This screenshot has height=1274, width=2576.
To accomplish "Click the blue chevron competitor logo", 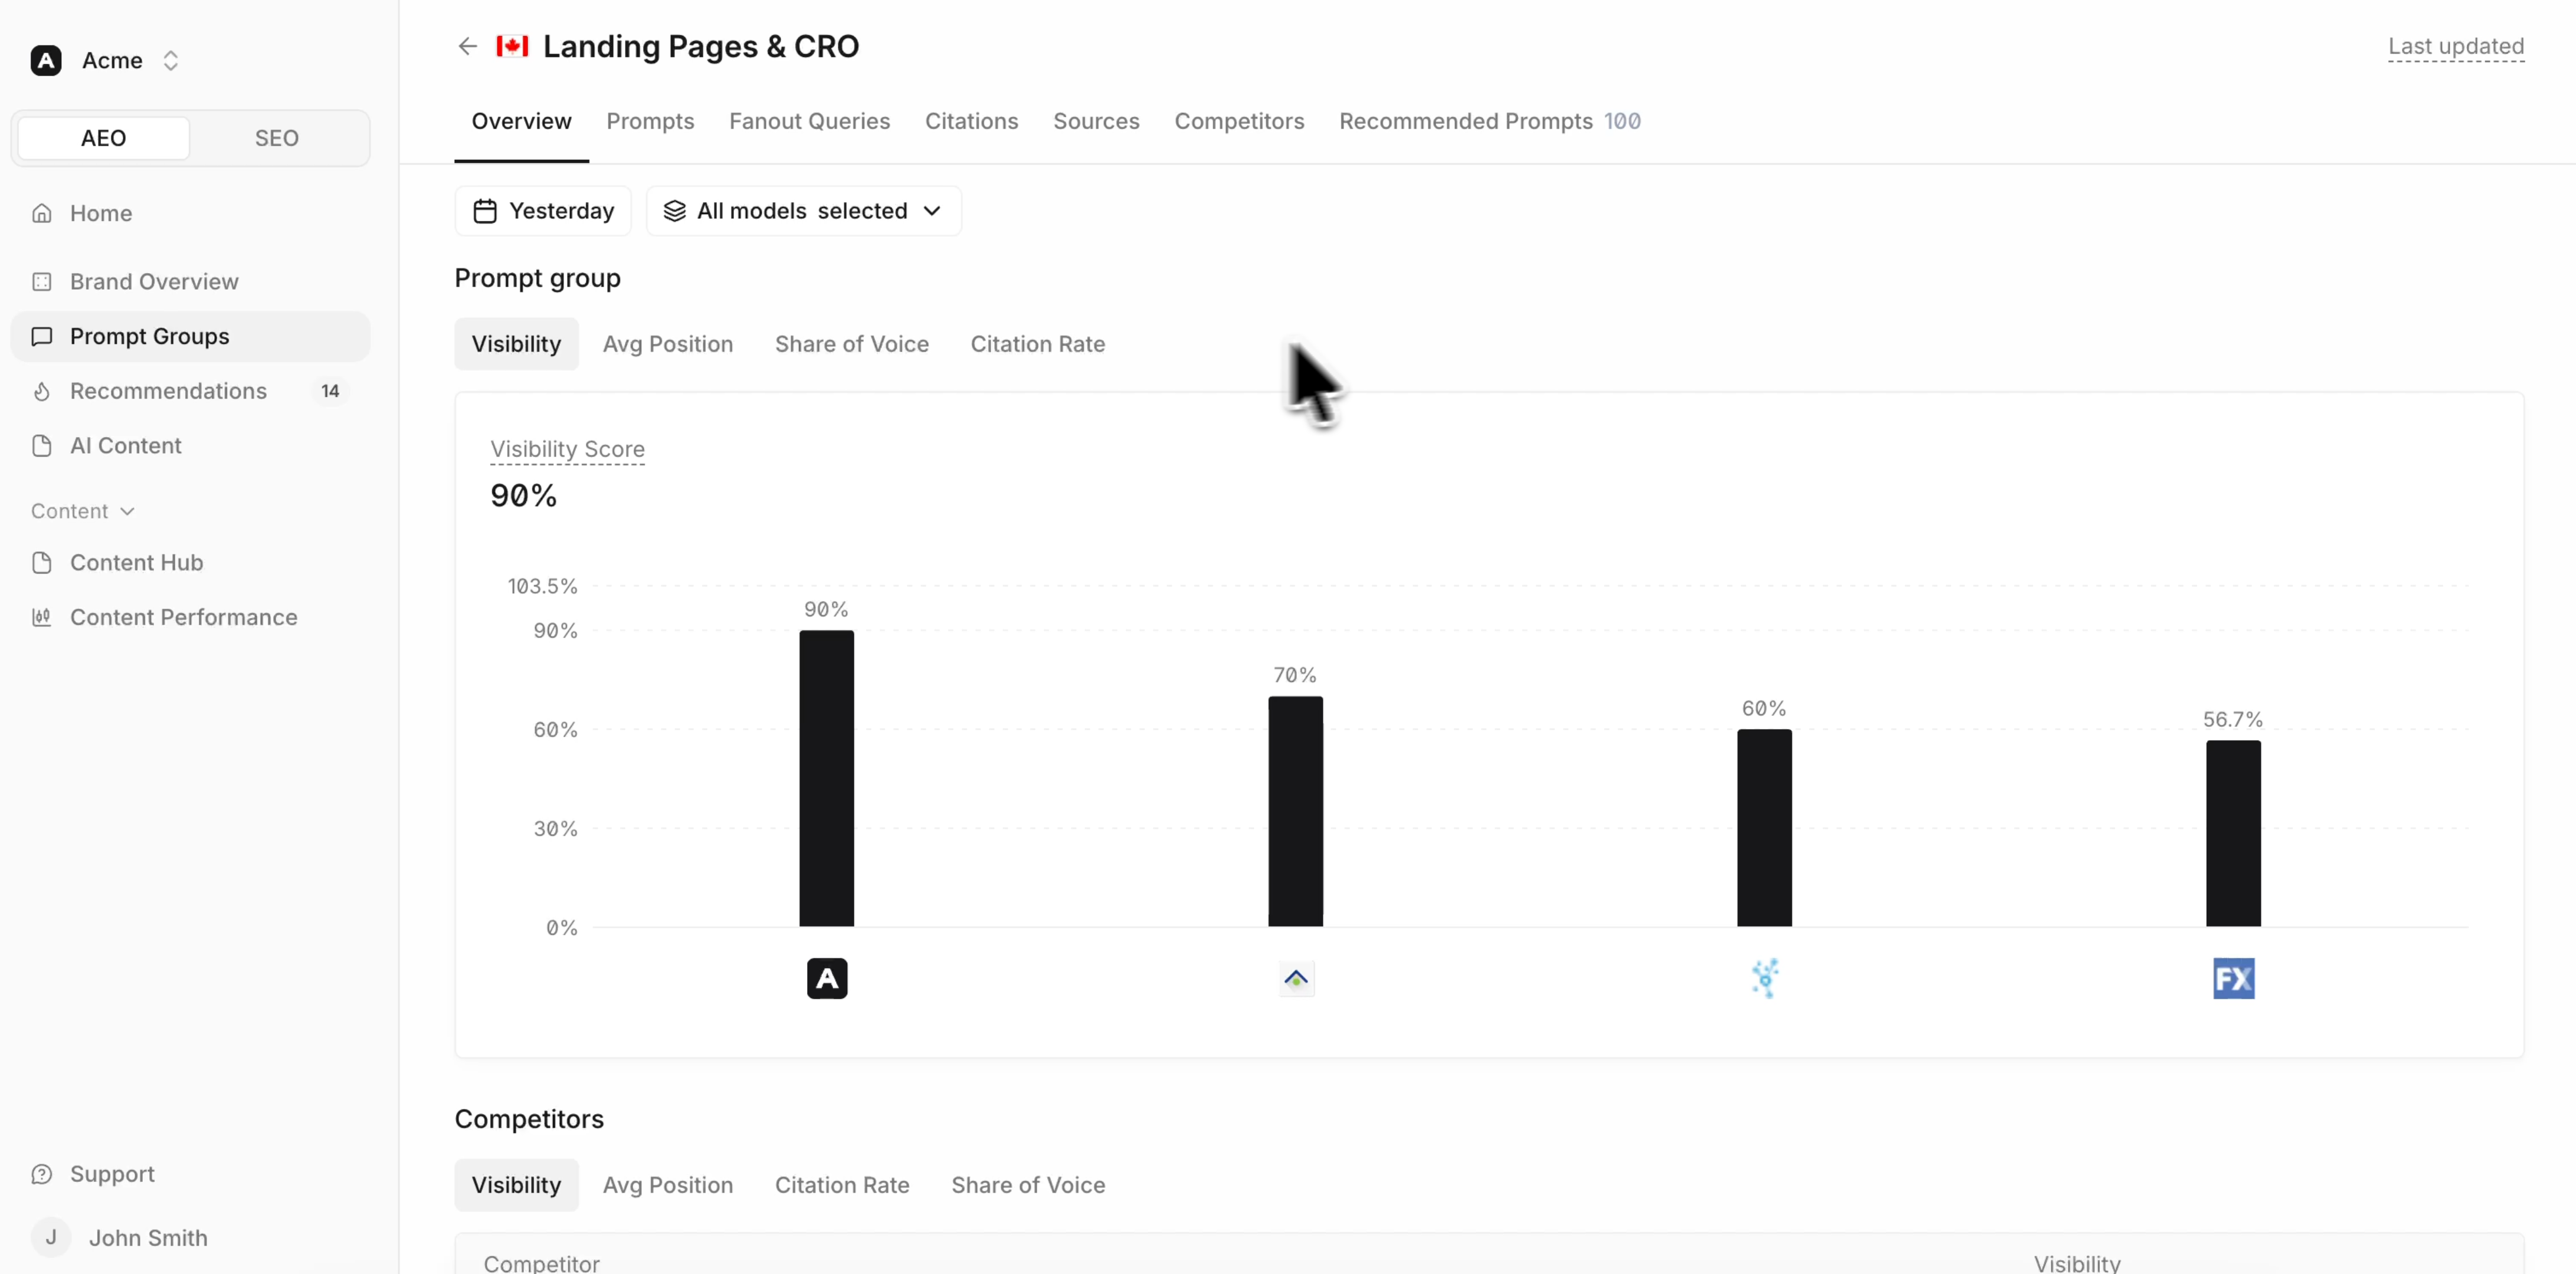I will click(1296, 978).
